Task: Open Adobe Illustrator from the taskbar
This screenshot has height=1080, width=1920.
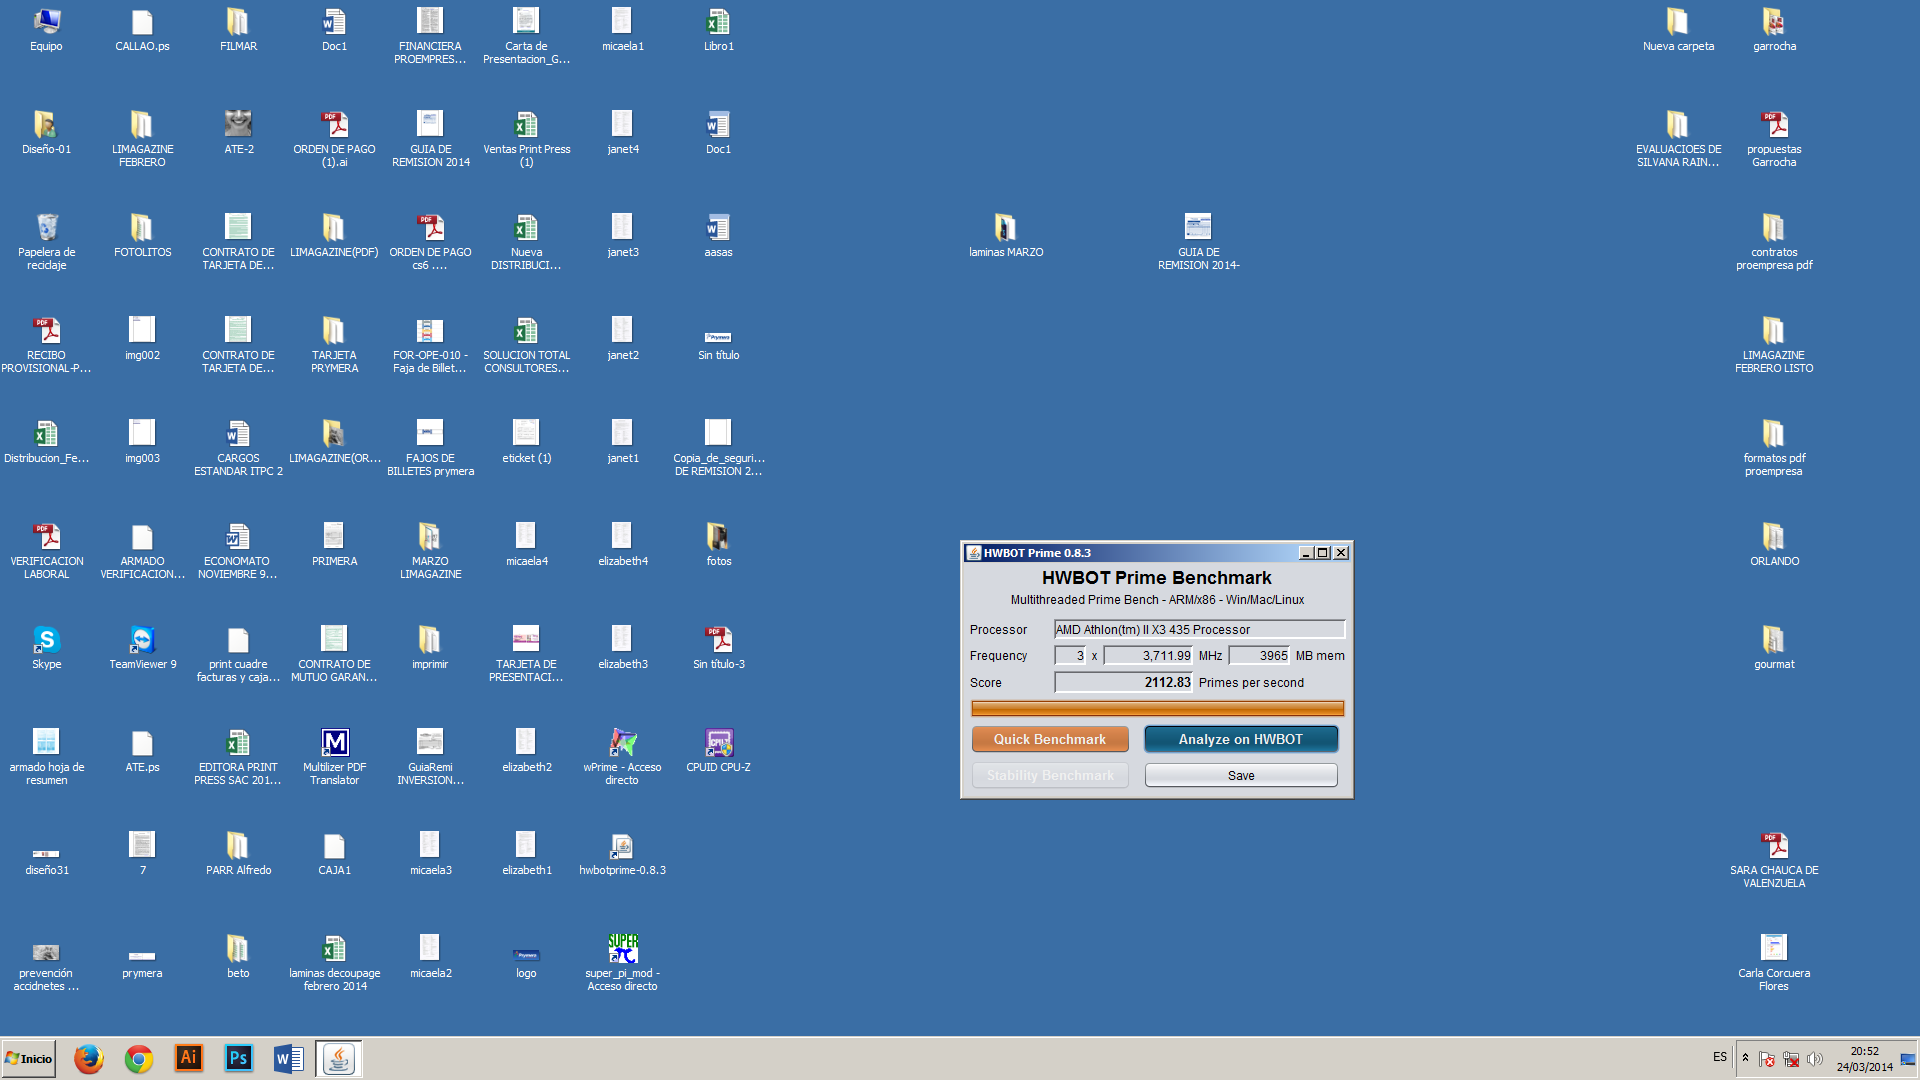Action: click(189, 1058)
